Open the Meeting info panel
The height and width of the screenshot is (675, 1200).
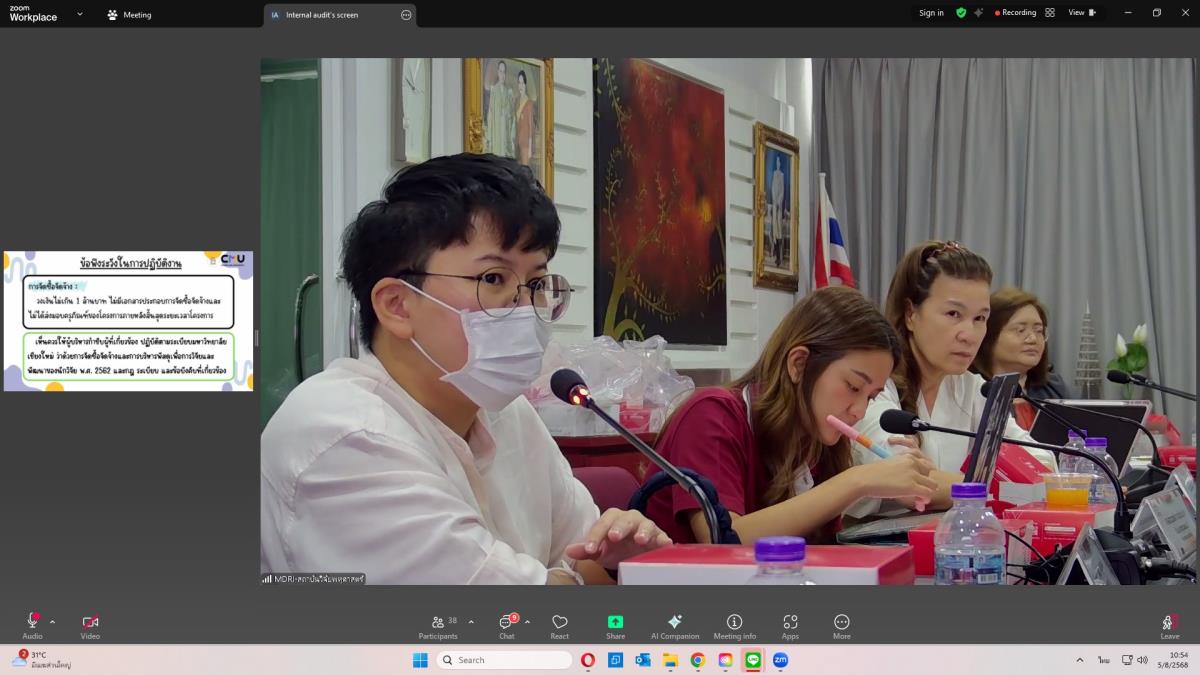[x=734, y=626]
